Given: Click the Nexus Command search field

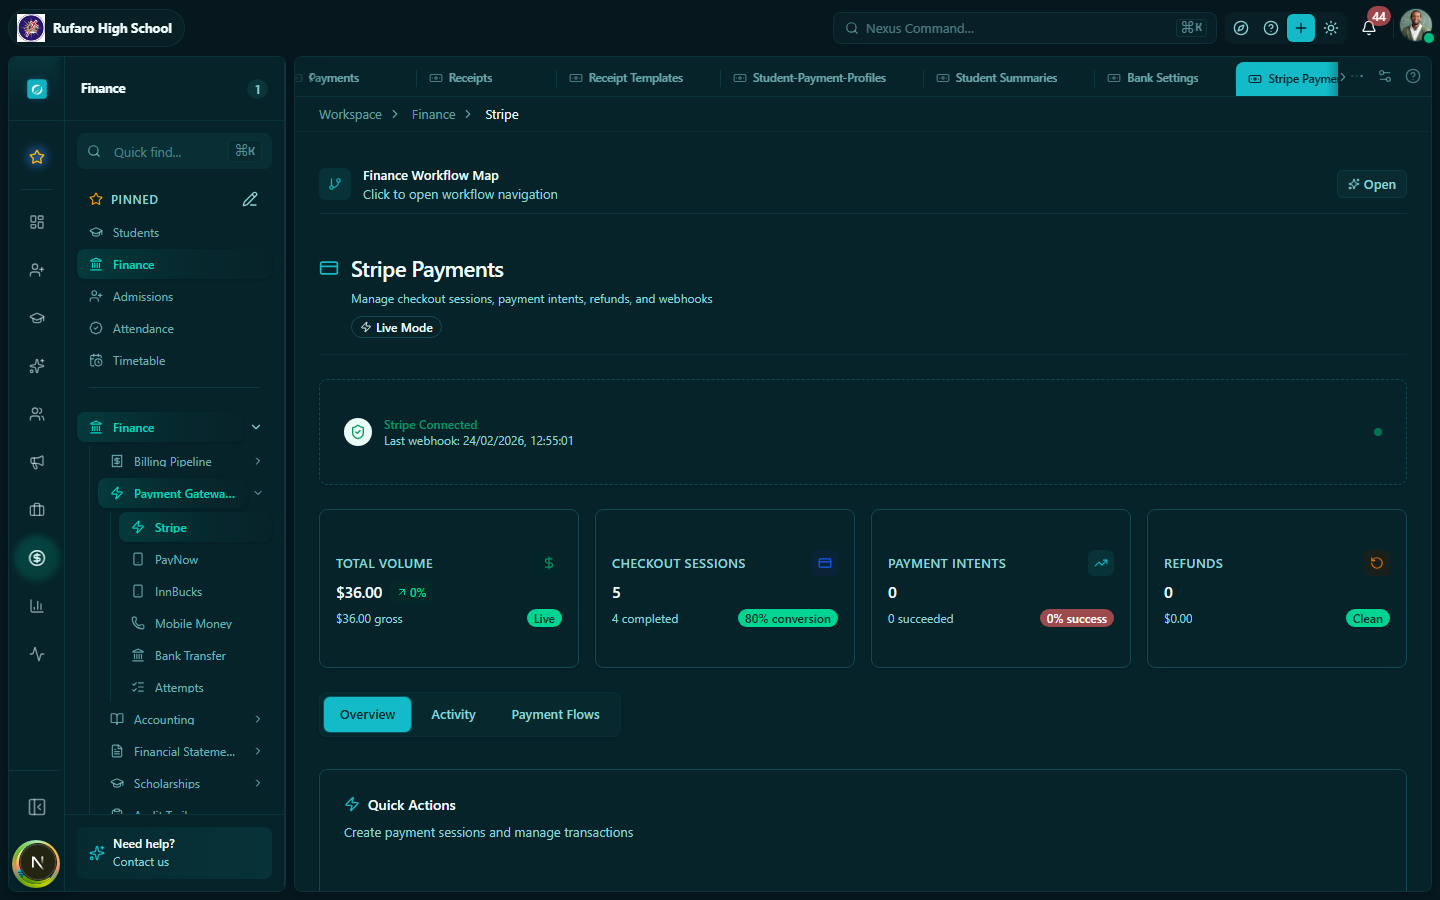Looking at the screenshot, I should click(x=1024, y=28).
